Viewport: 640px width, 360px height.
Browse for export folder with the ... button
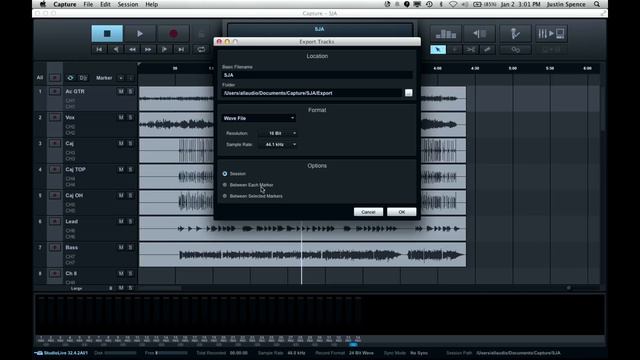click(408, 93)
